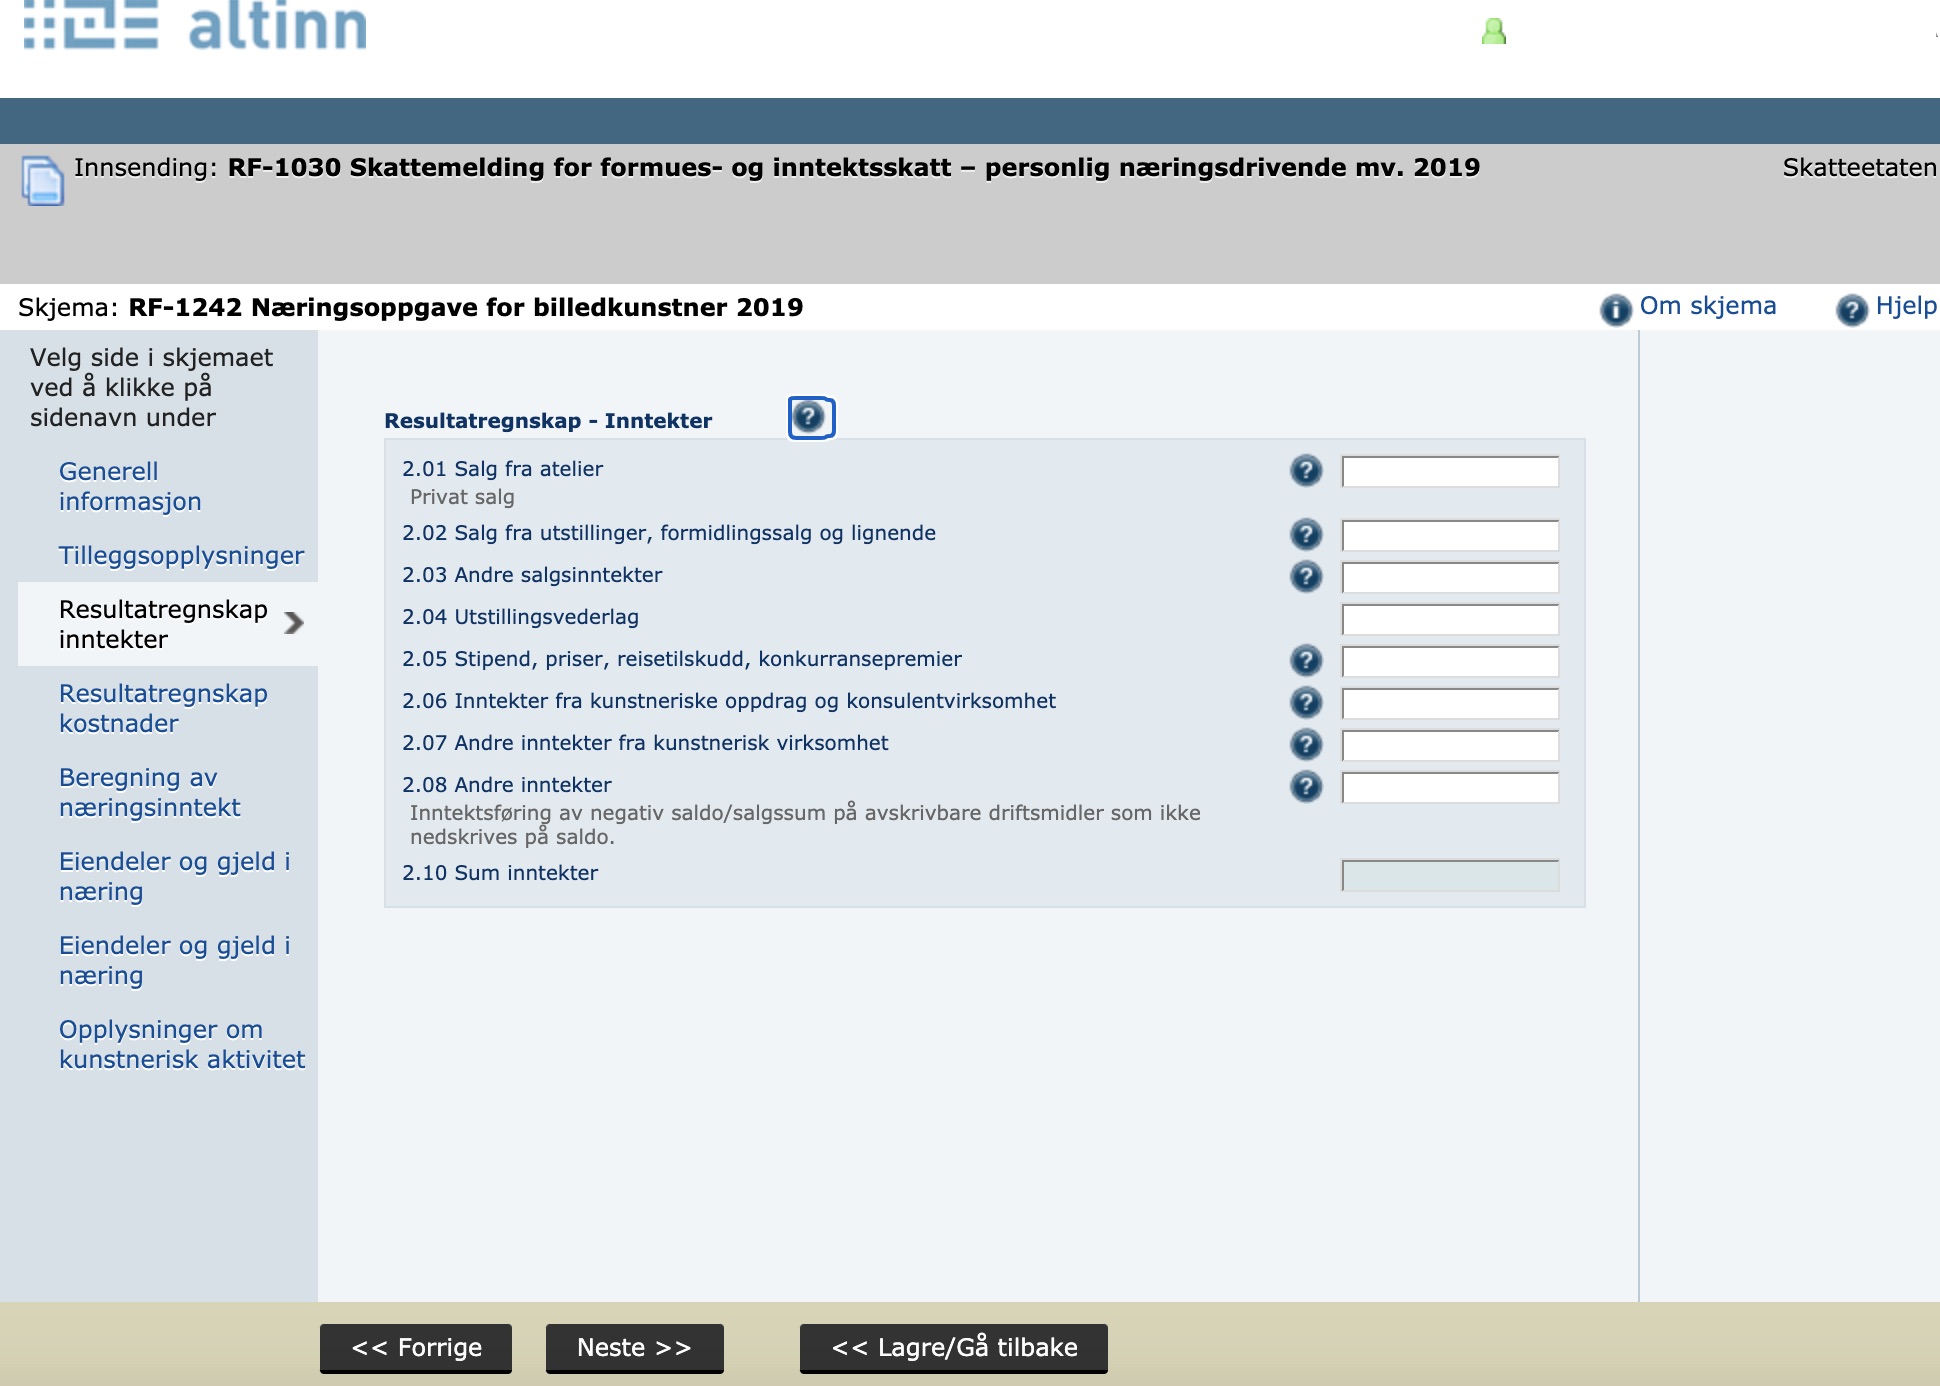The height and width of the screenshot is (1386, 1940).
Task: Open help for 2.01 Salg fra atelier
Action: click(1305, 470)
